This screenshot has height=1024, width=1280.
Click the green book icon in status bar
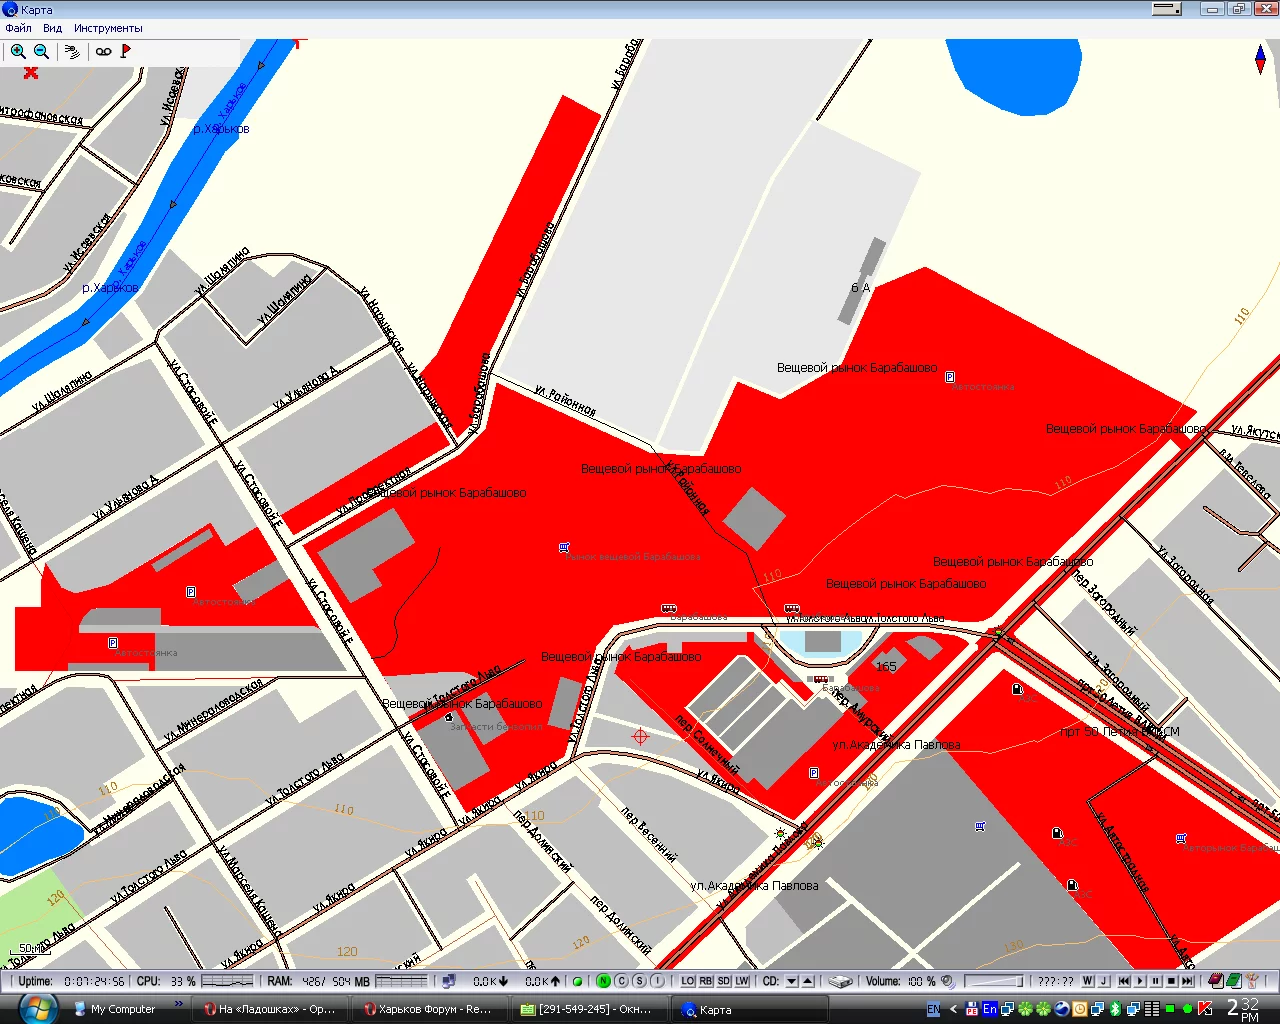point(1233,981)
